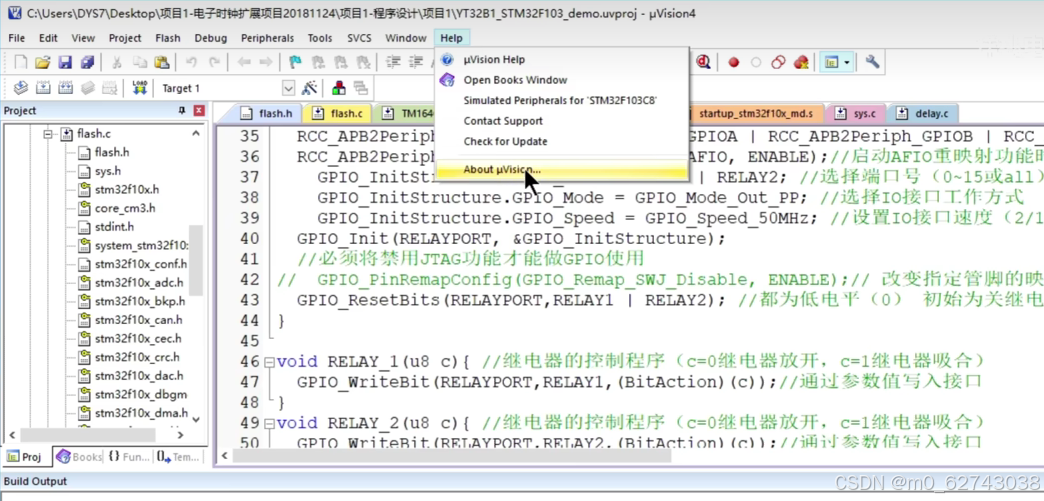This screenshot has height=501, width=1044.
Task: Click the project tree scroll-down arrow
Action: tap(196, 419)
